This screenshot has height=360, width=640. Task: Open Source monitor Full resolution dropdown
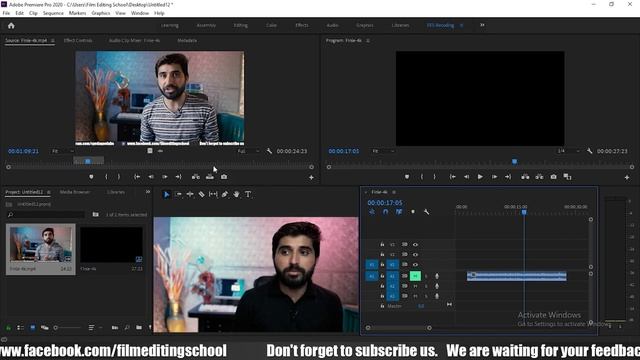248,151
